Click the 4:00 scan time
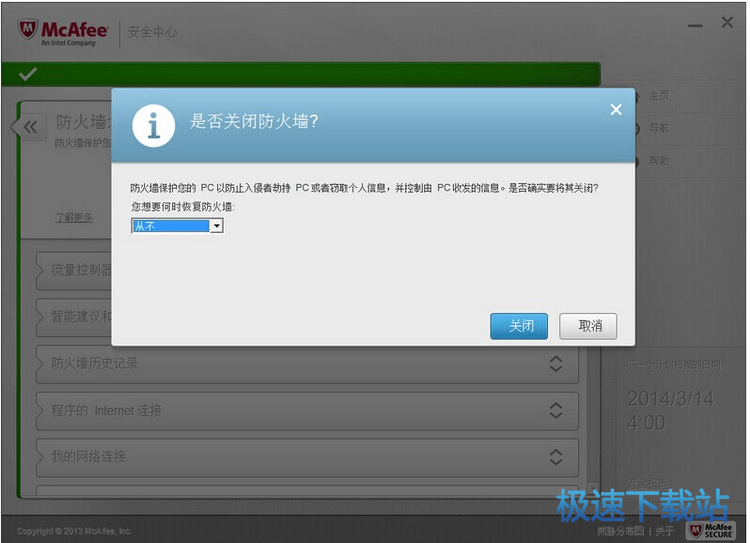Image resolution: width=750 pixels, height=543 pixels. (x=646, y=423)
